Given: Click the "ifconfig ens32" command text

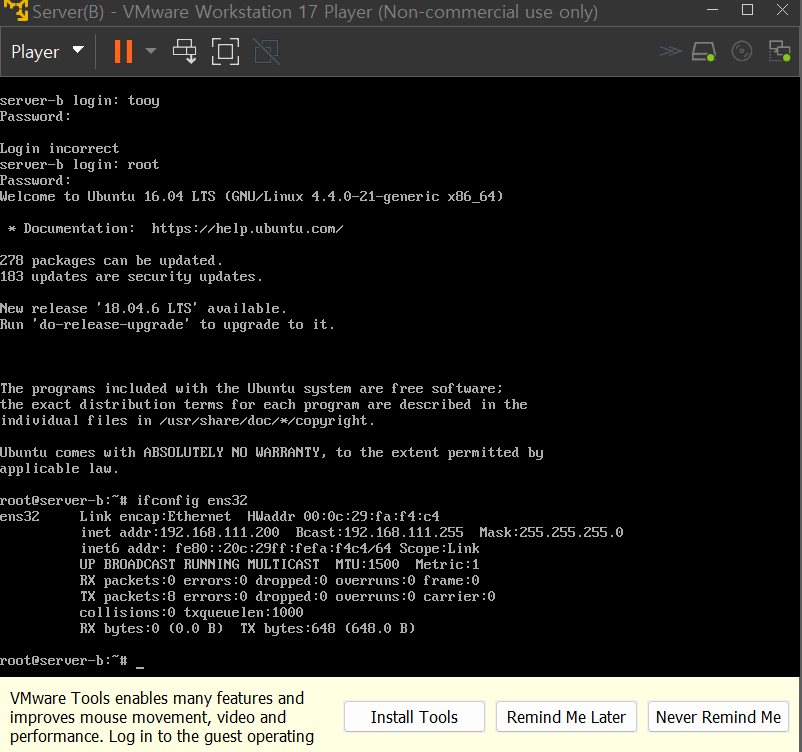Looking at the screenshot, I should 192,500.
